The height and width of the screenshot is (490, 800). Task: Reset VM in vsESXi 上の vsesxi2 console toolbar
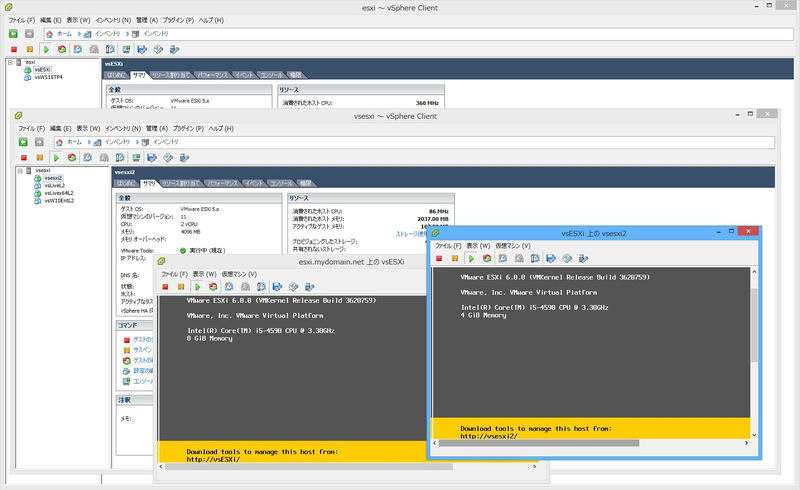[487, 259]
